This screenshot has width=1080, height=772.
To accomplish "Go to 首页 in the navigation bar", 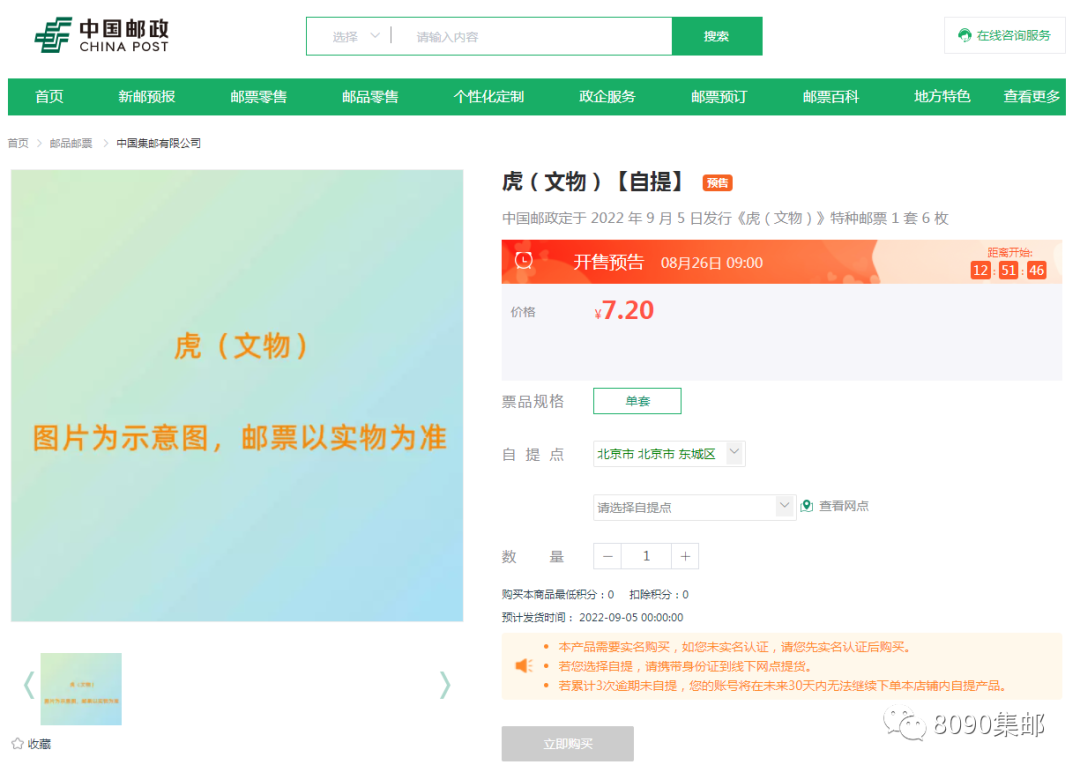I will coord(50,96).
